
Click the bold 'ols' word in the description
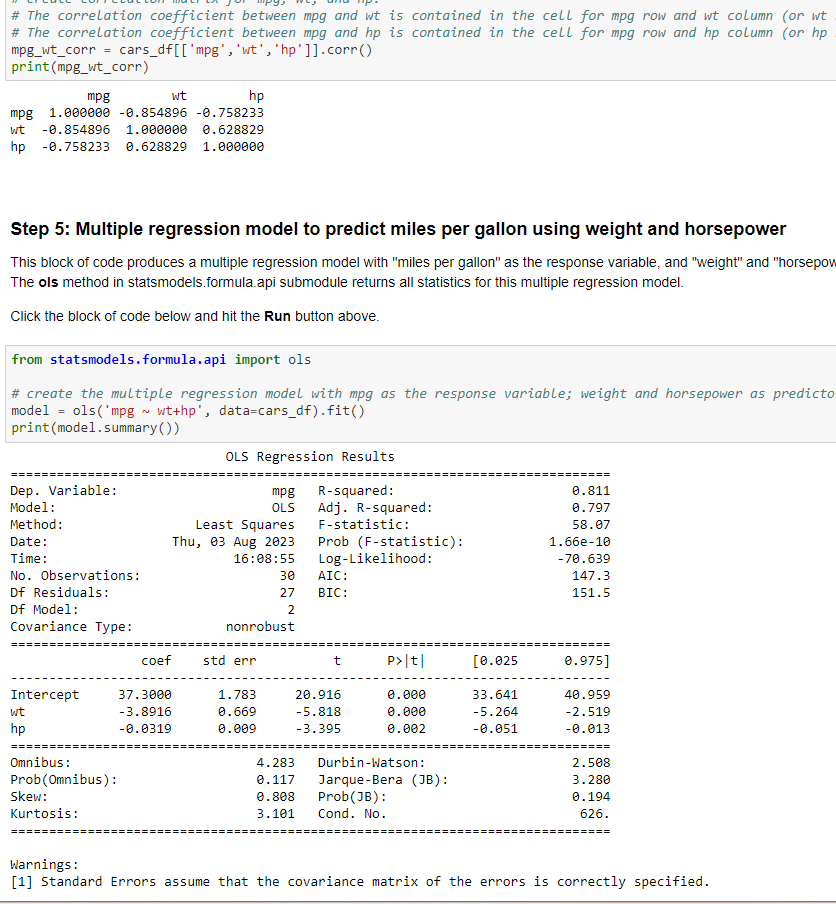click(48, 282)
